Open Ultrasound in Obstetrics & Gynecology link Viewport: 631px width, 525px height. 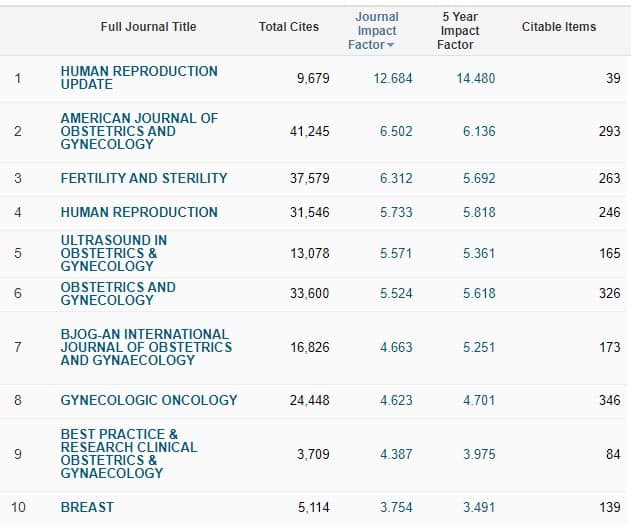click(114, 254)
